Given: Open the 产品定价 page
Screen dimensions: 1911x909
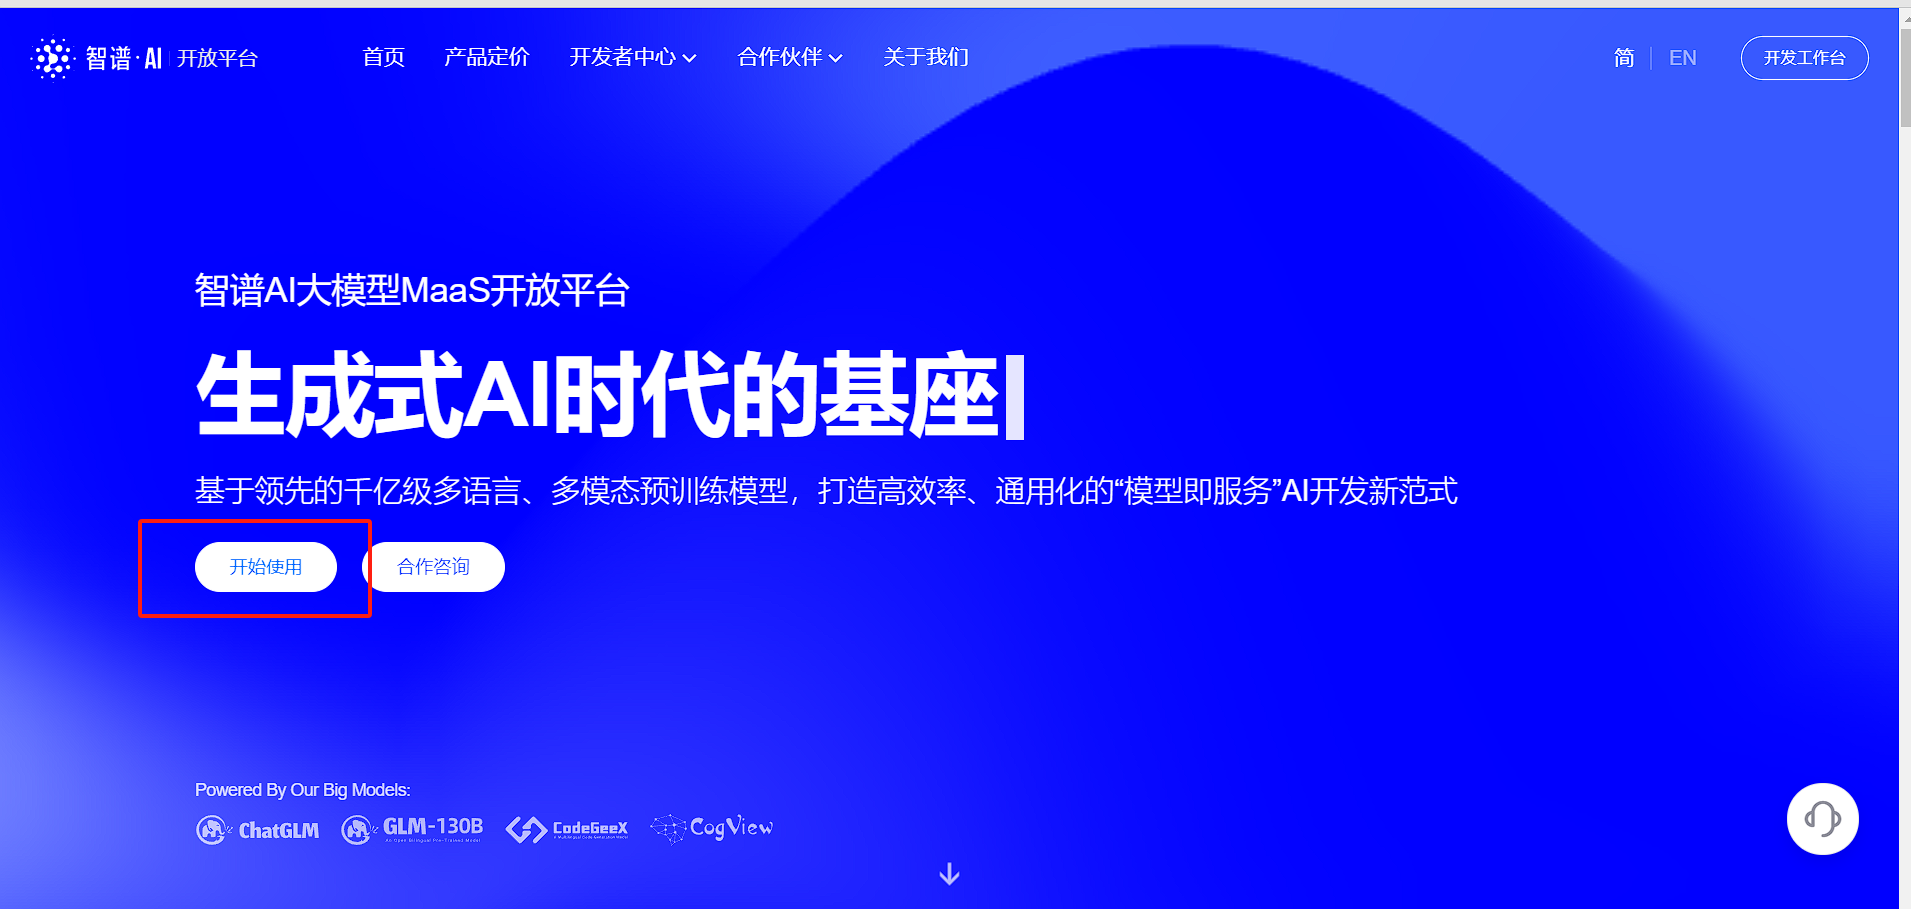Looking at the screenshot, I should tap(486, 57).
